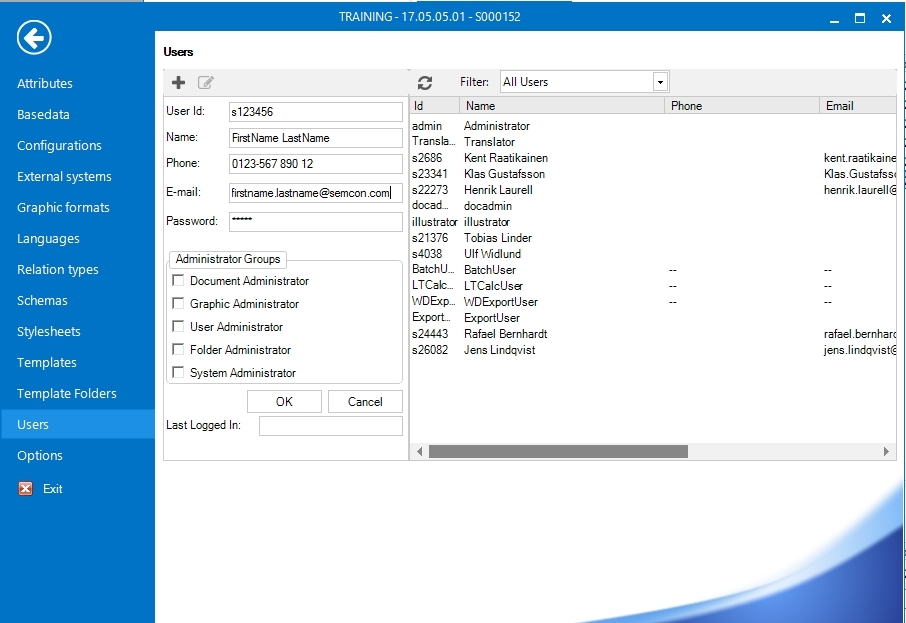Click the E-mail input field
This screenshot has height=623, width=906.
click(315, 193)
